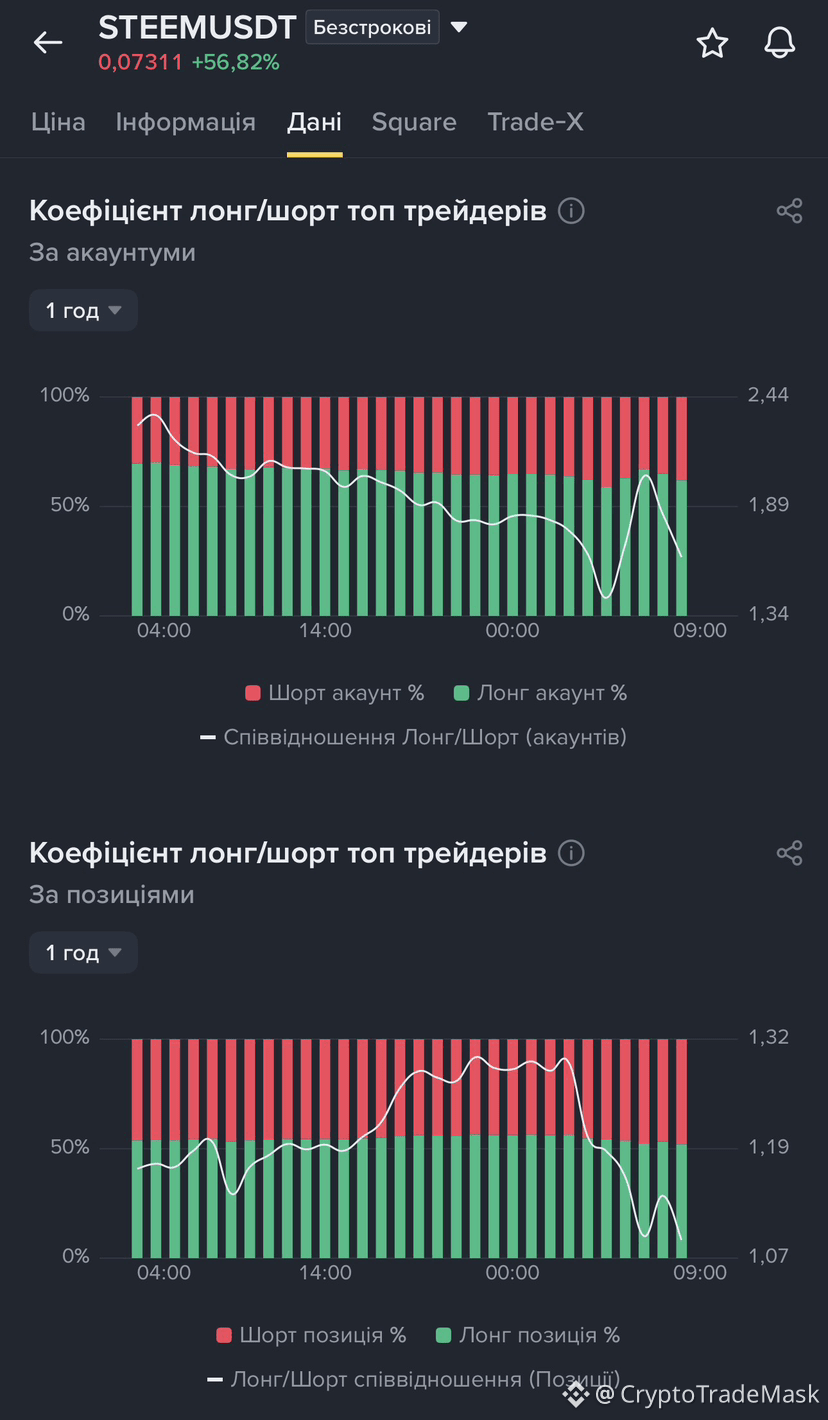The width and height of the screenshot is (828, 1420).
Task: Open price alerts via bell icon
Action: 779,43
